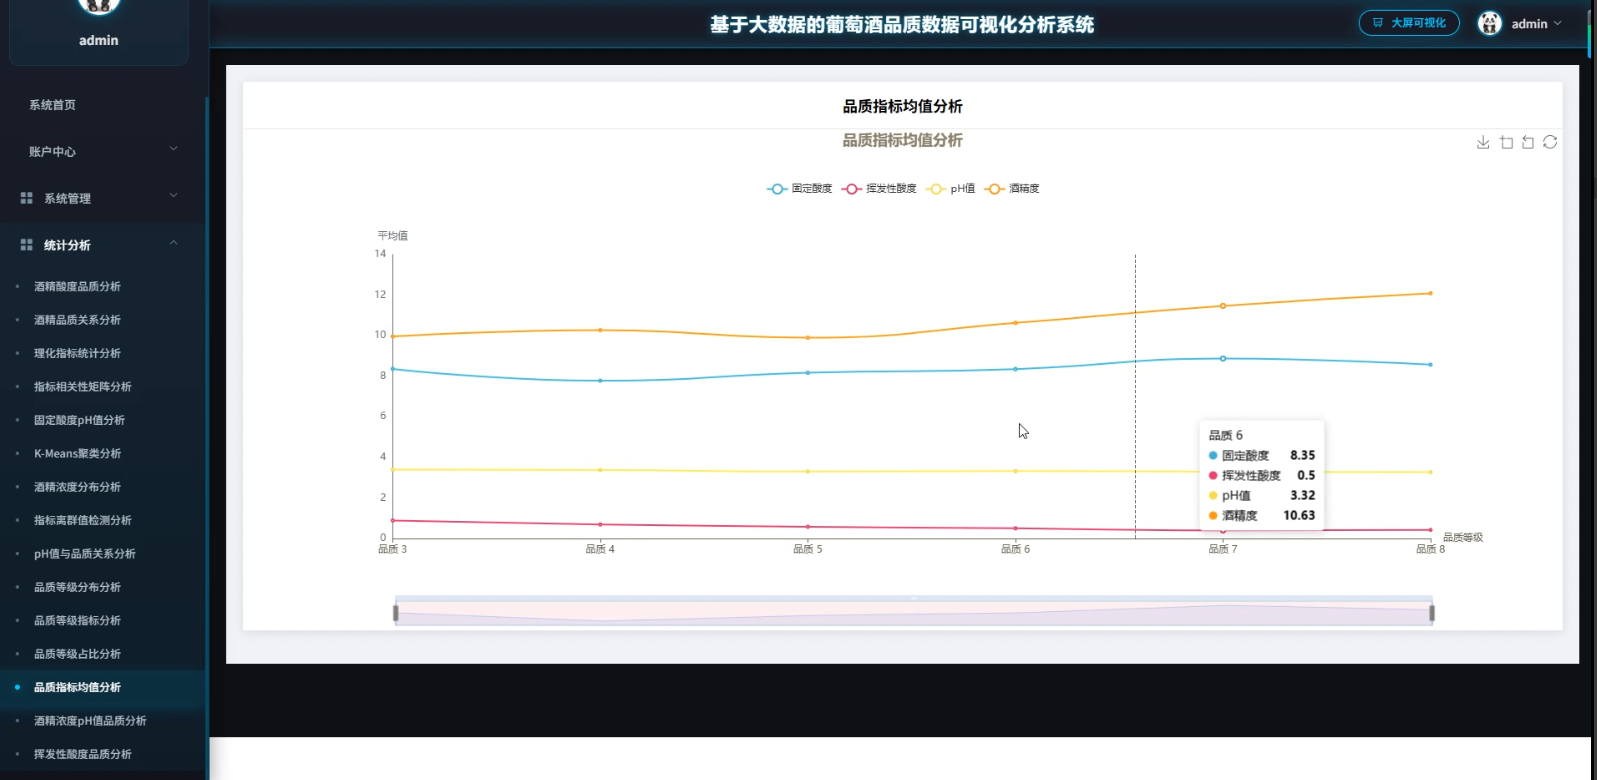Click the 酒精度 data point at 品质 7

tap(1223, 306)
